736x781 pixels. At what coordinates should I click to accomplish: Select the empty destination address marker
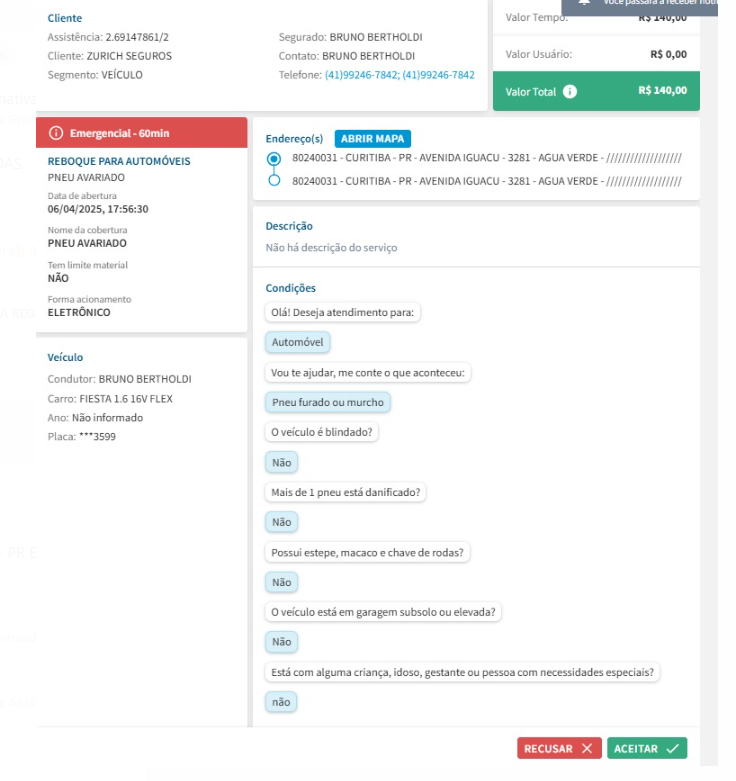click(274, 181)
